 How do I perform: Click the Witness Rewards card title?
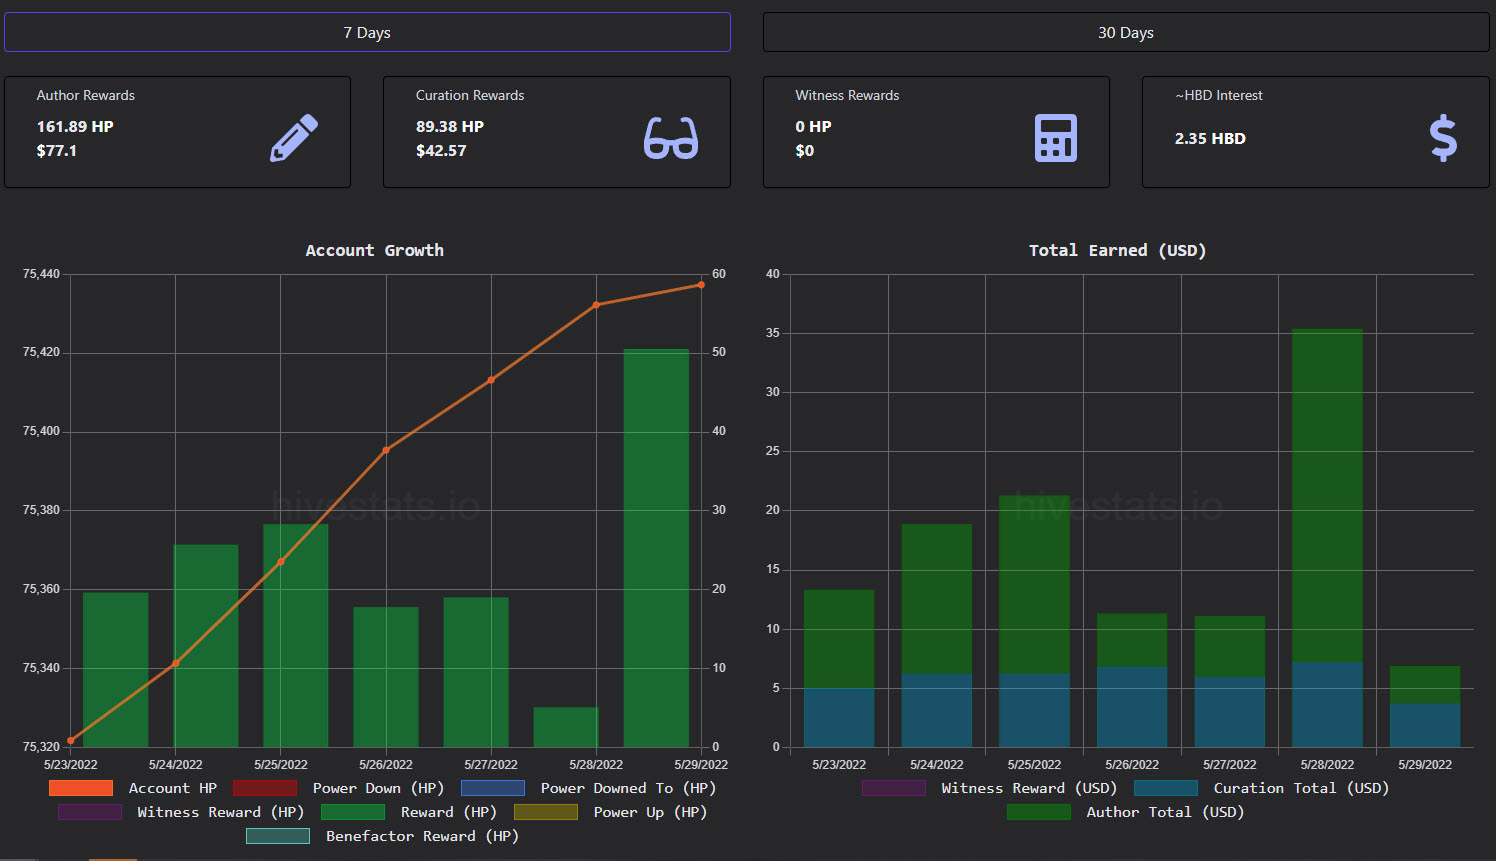point(847,95)
